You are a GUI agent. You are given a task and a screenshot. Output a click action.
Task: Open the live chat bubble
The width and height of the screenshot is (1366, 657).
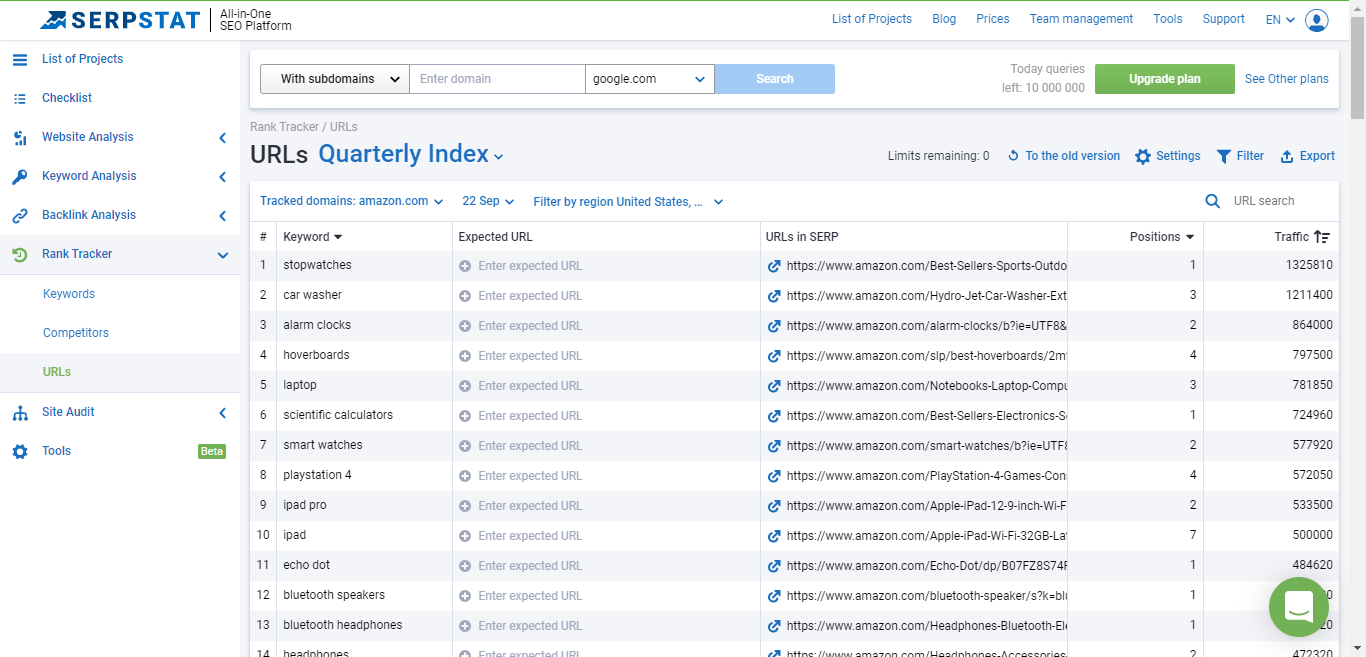pyautogui.click(x=1299, y=607)
